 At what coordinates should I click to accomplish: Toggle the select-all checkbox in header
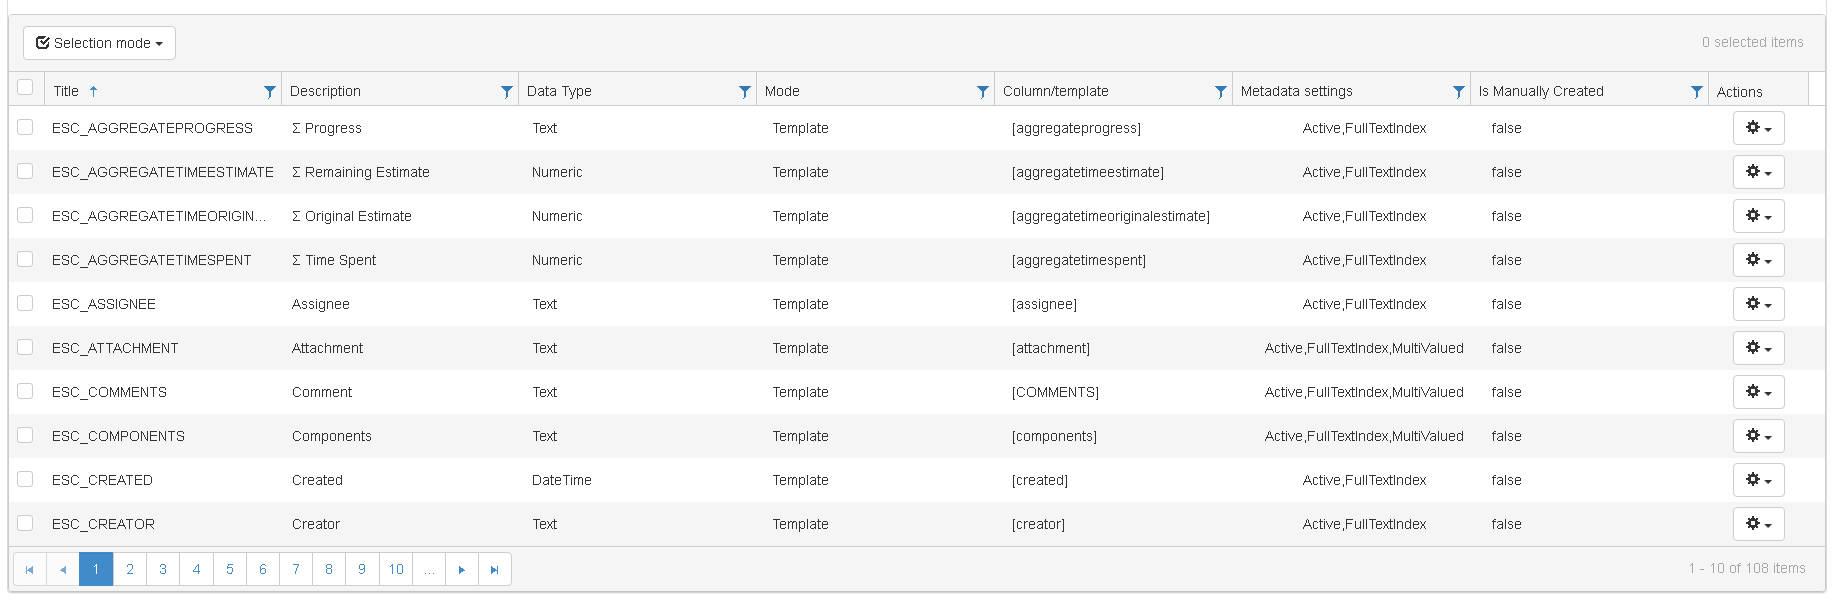(25, 87)
